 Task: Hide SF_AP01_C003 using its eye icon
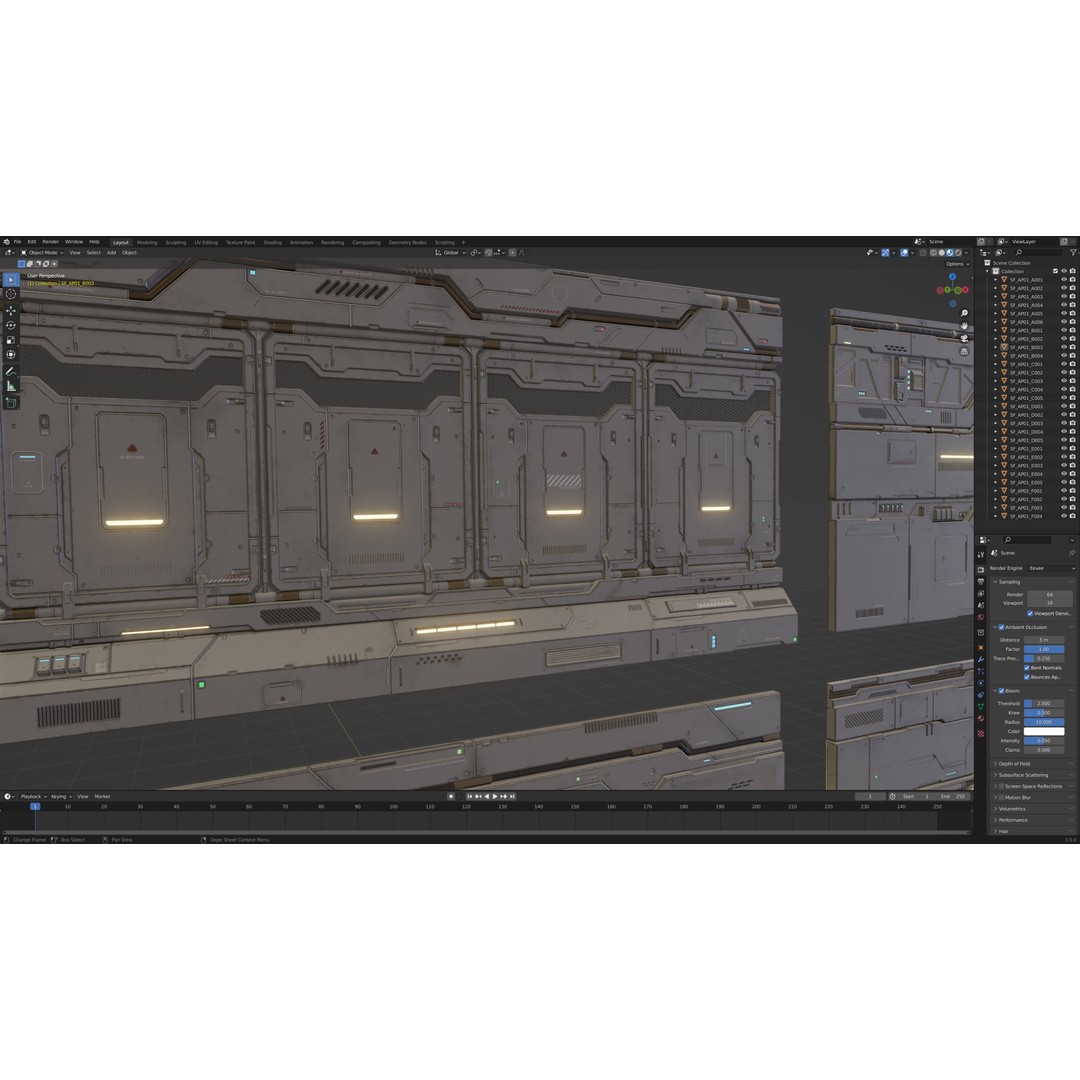1063,381
